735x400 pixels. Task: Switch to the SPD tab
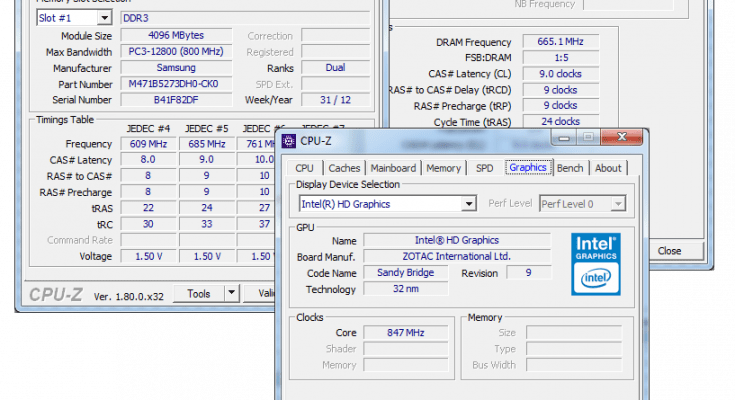(484, 168)
